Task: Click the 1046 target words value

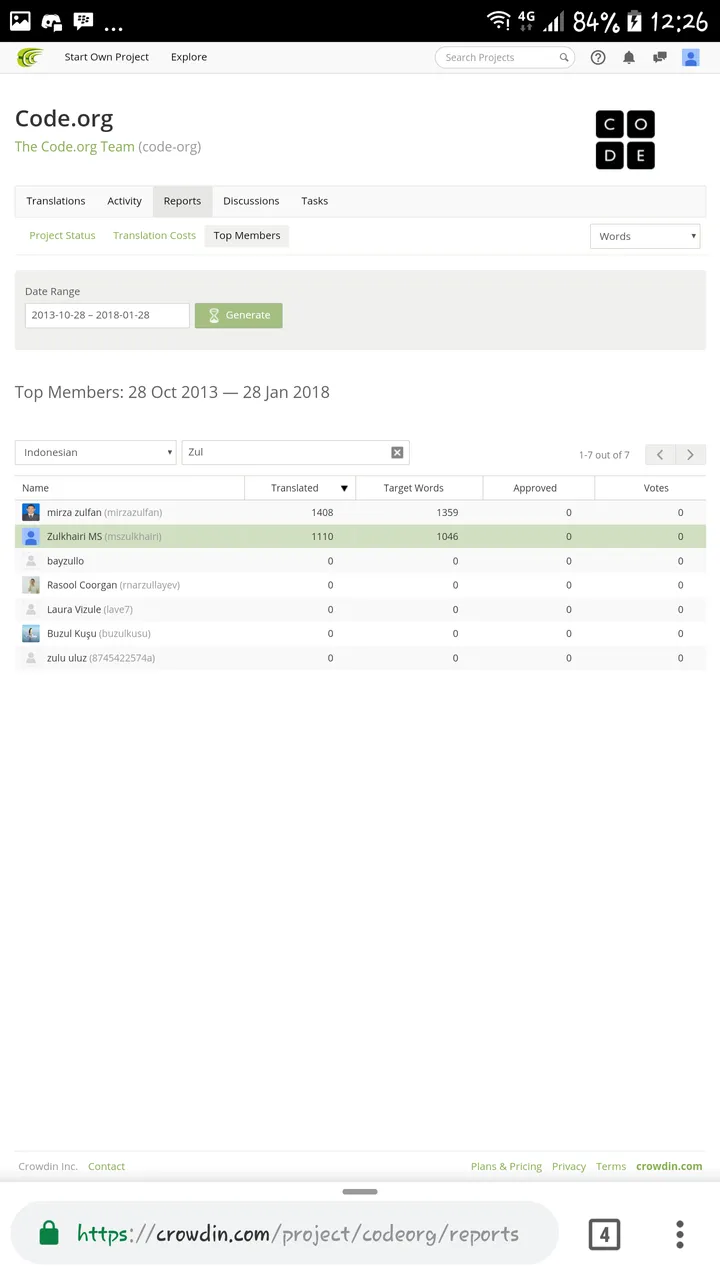Action: (447, 537)
